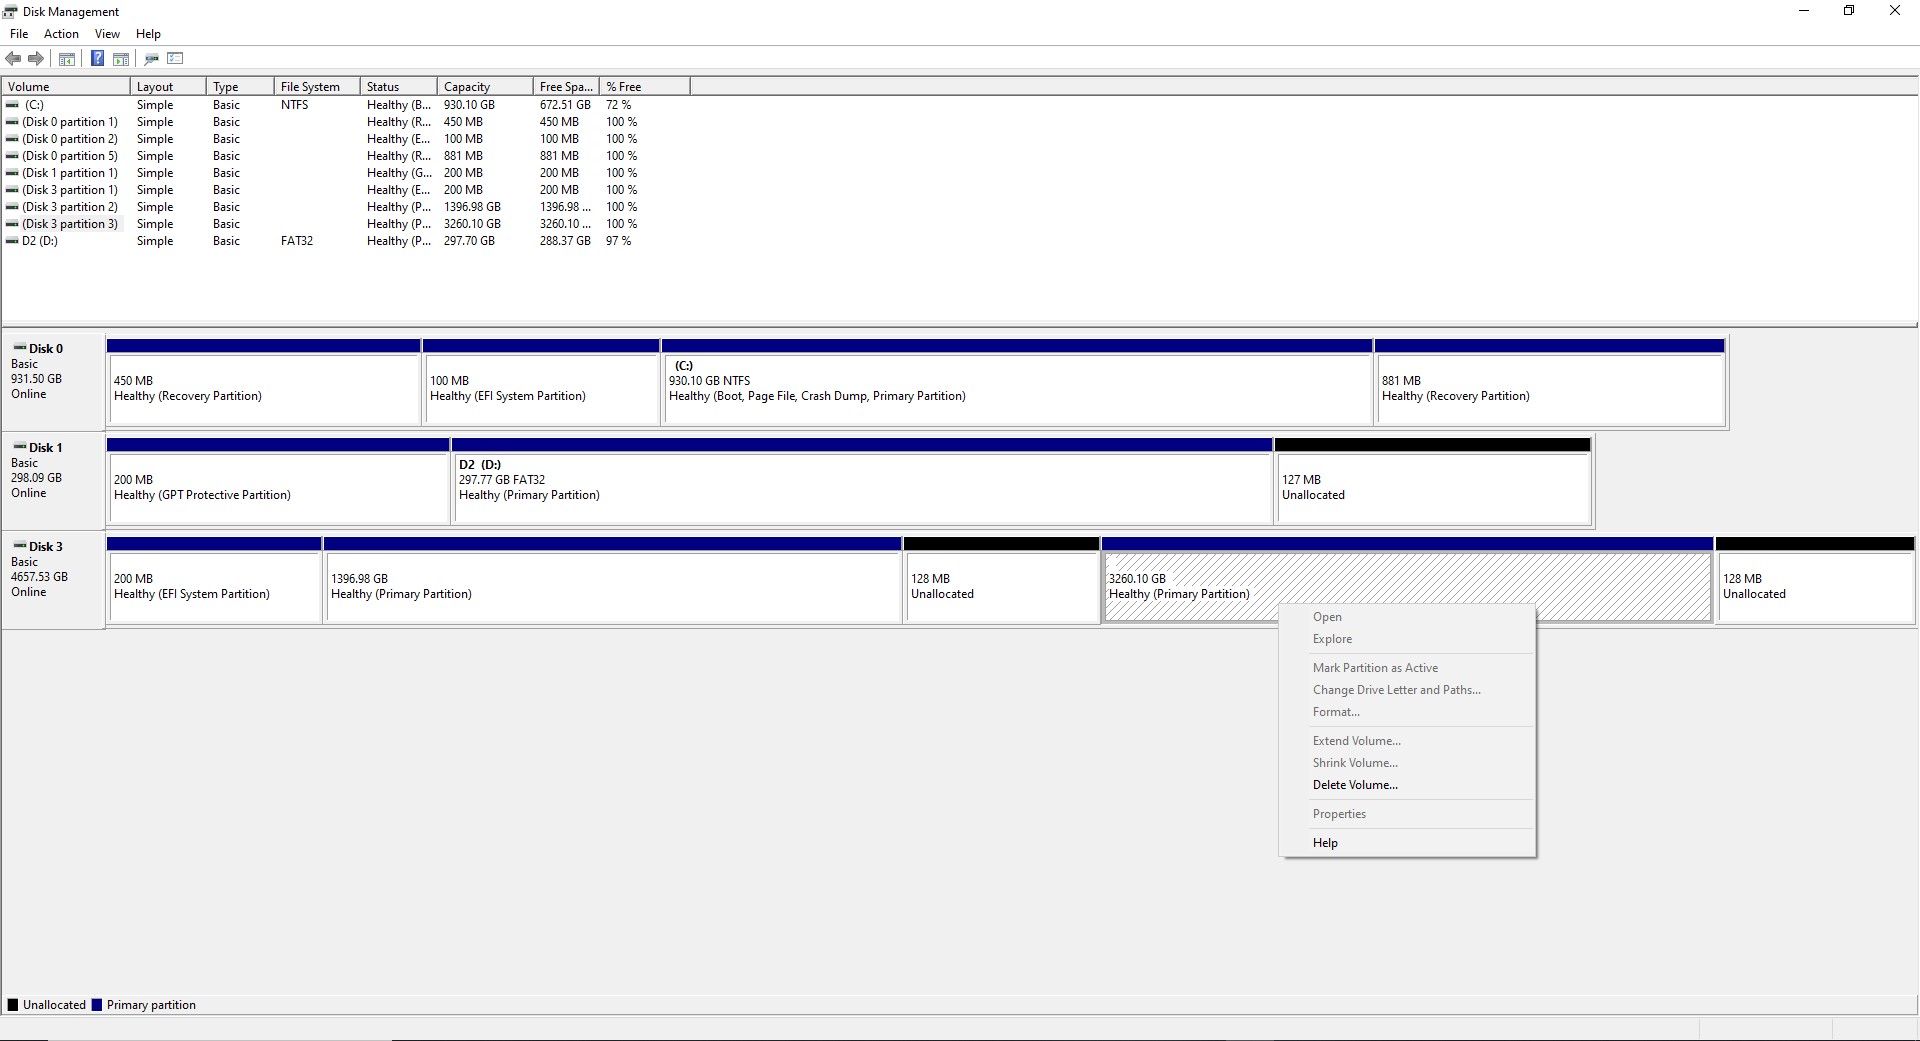The width and height of the screenshot is (1920, 1041).
Task: Choose Change Drive Letter and Paths
Action: (1396, 690)
